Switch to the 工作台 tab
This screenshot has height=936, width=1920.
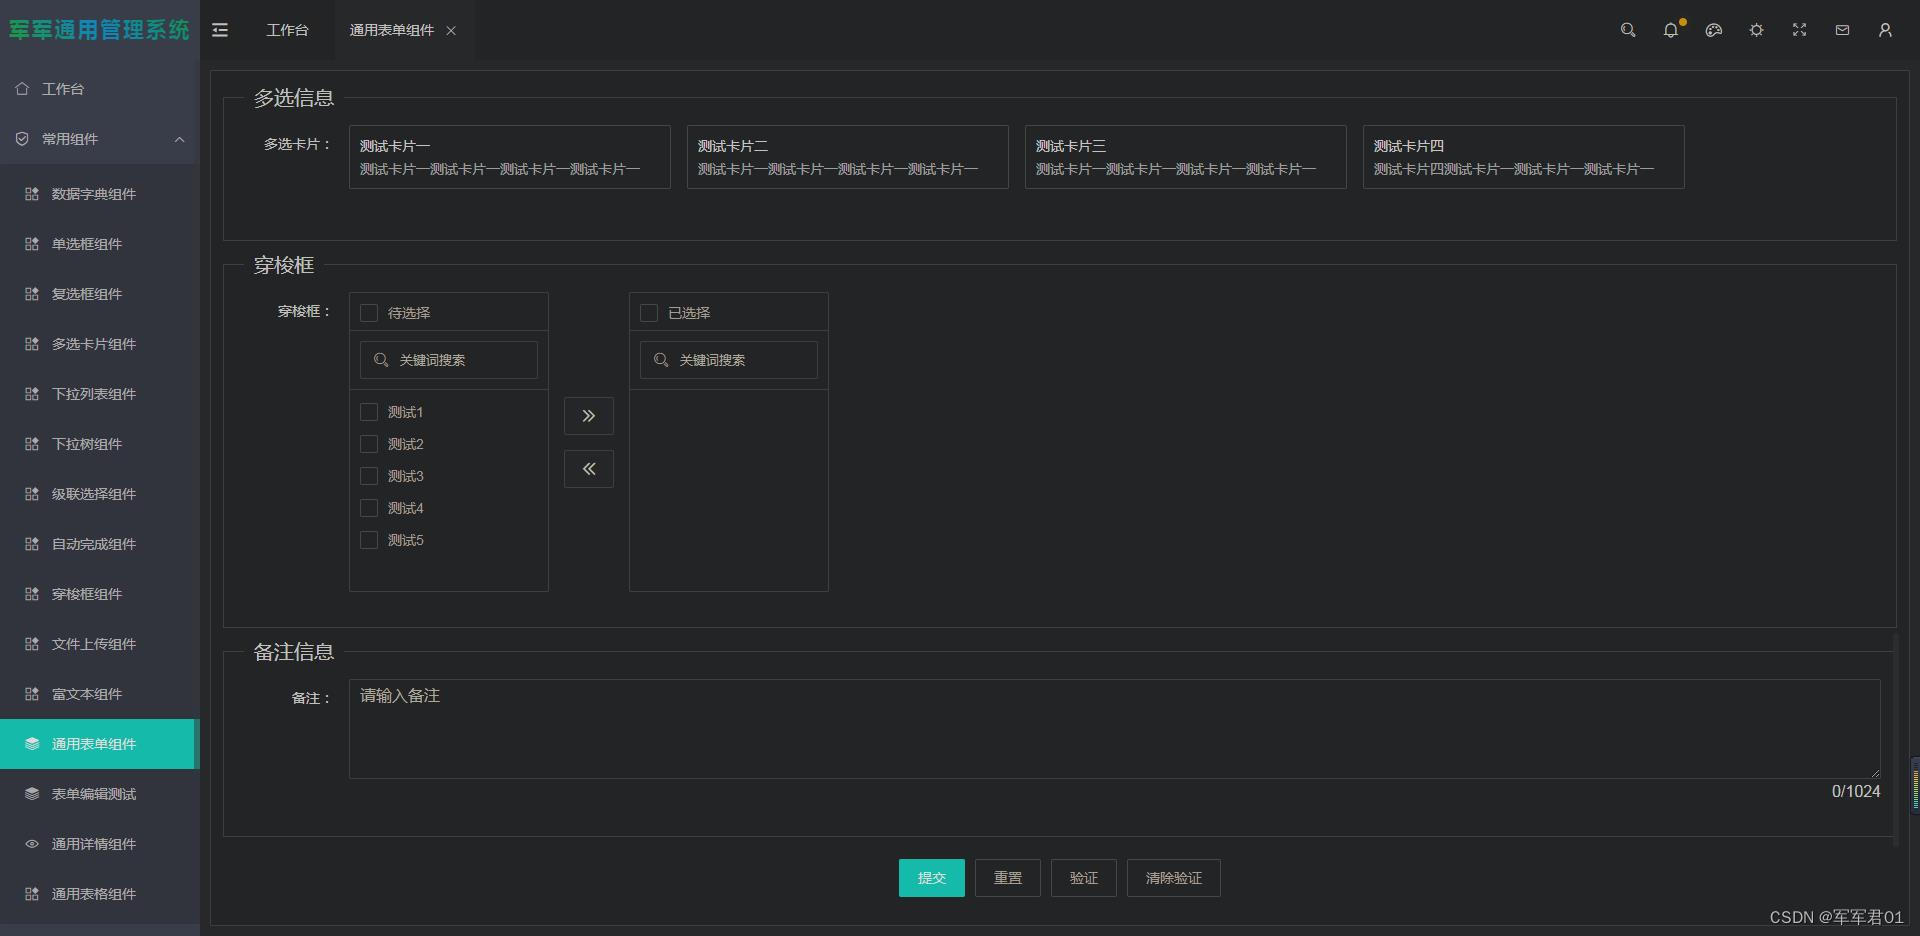(288, 30)
